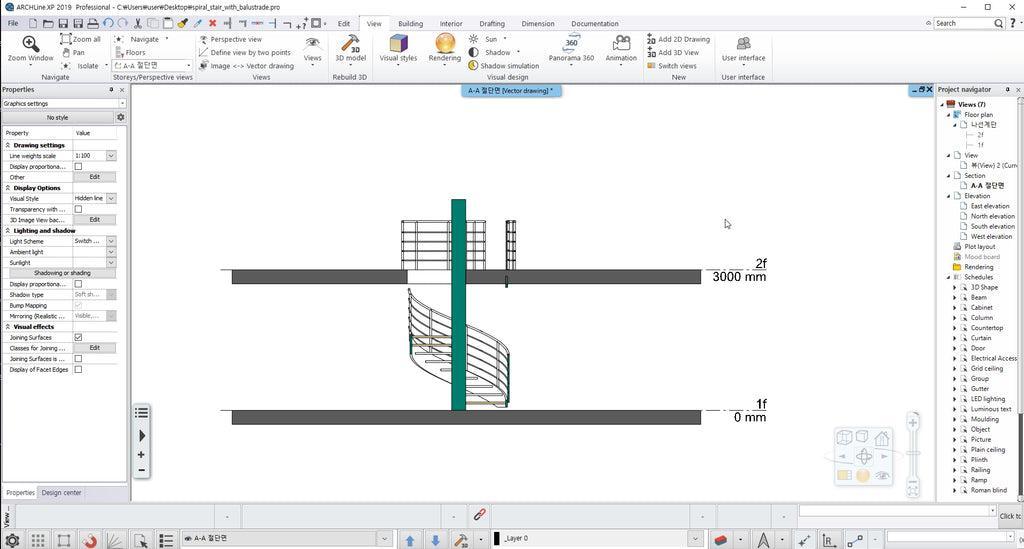Toggle Display of Facet Edges checkbox
Viewport: 1024px width, 549px height.
coord(78,369)
